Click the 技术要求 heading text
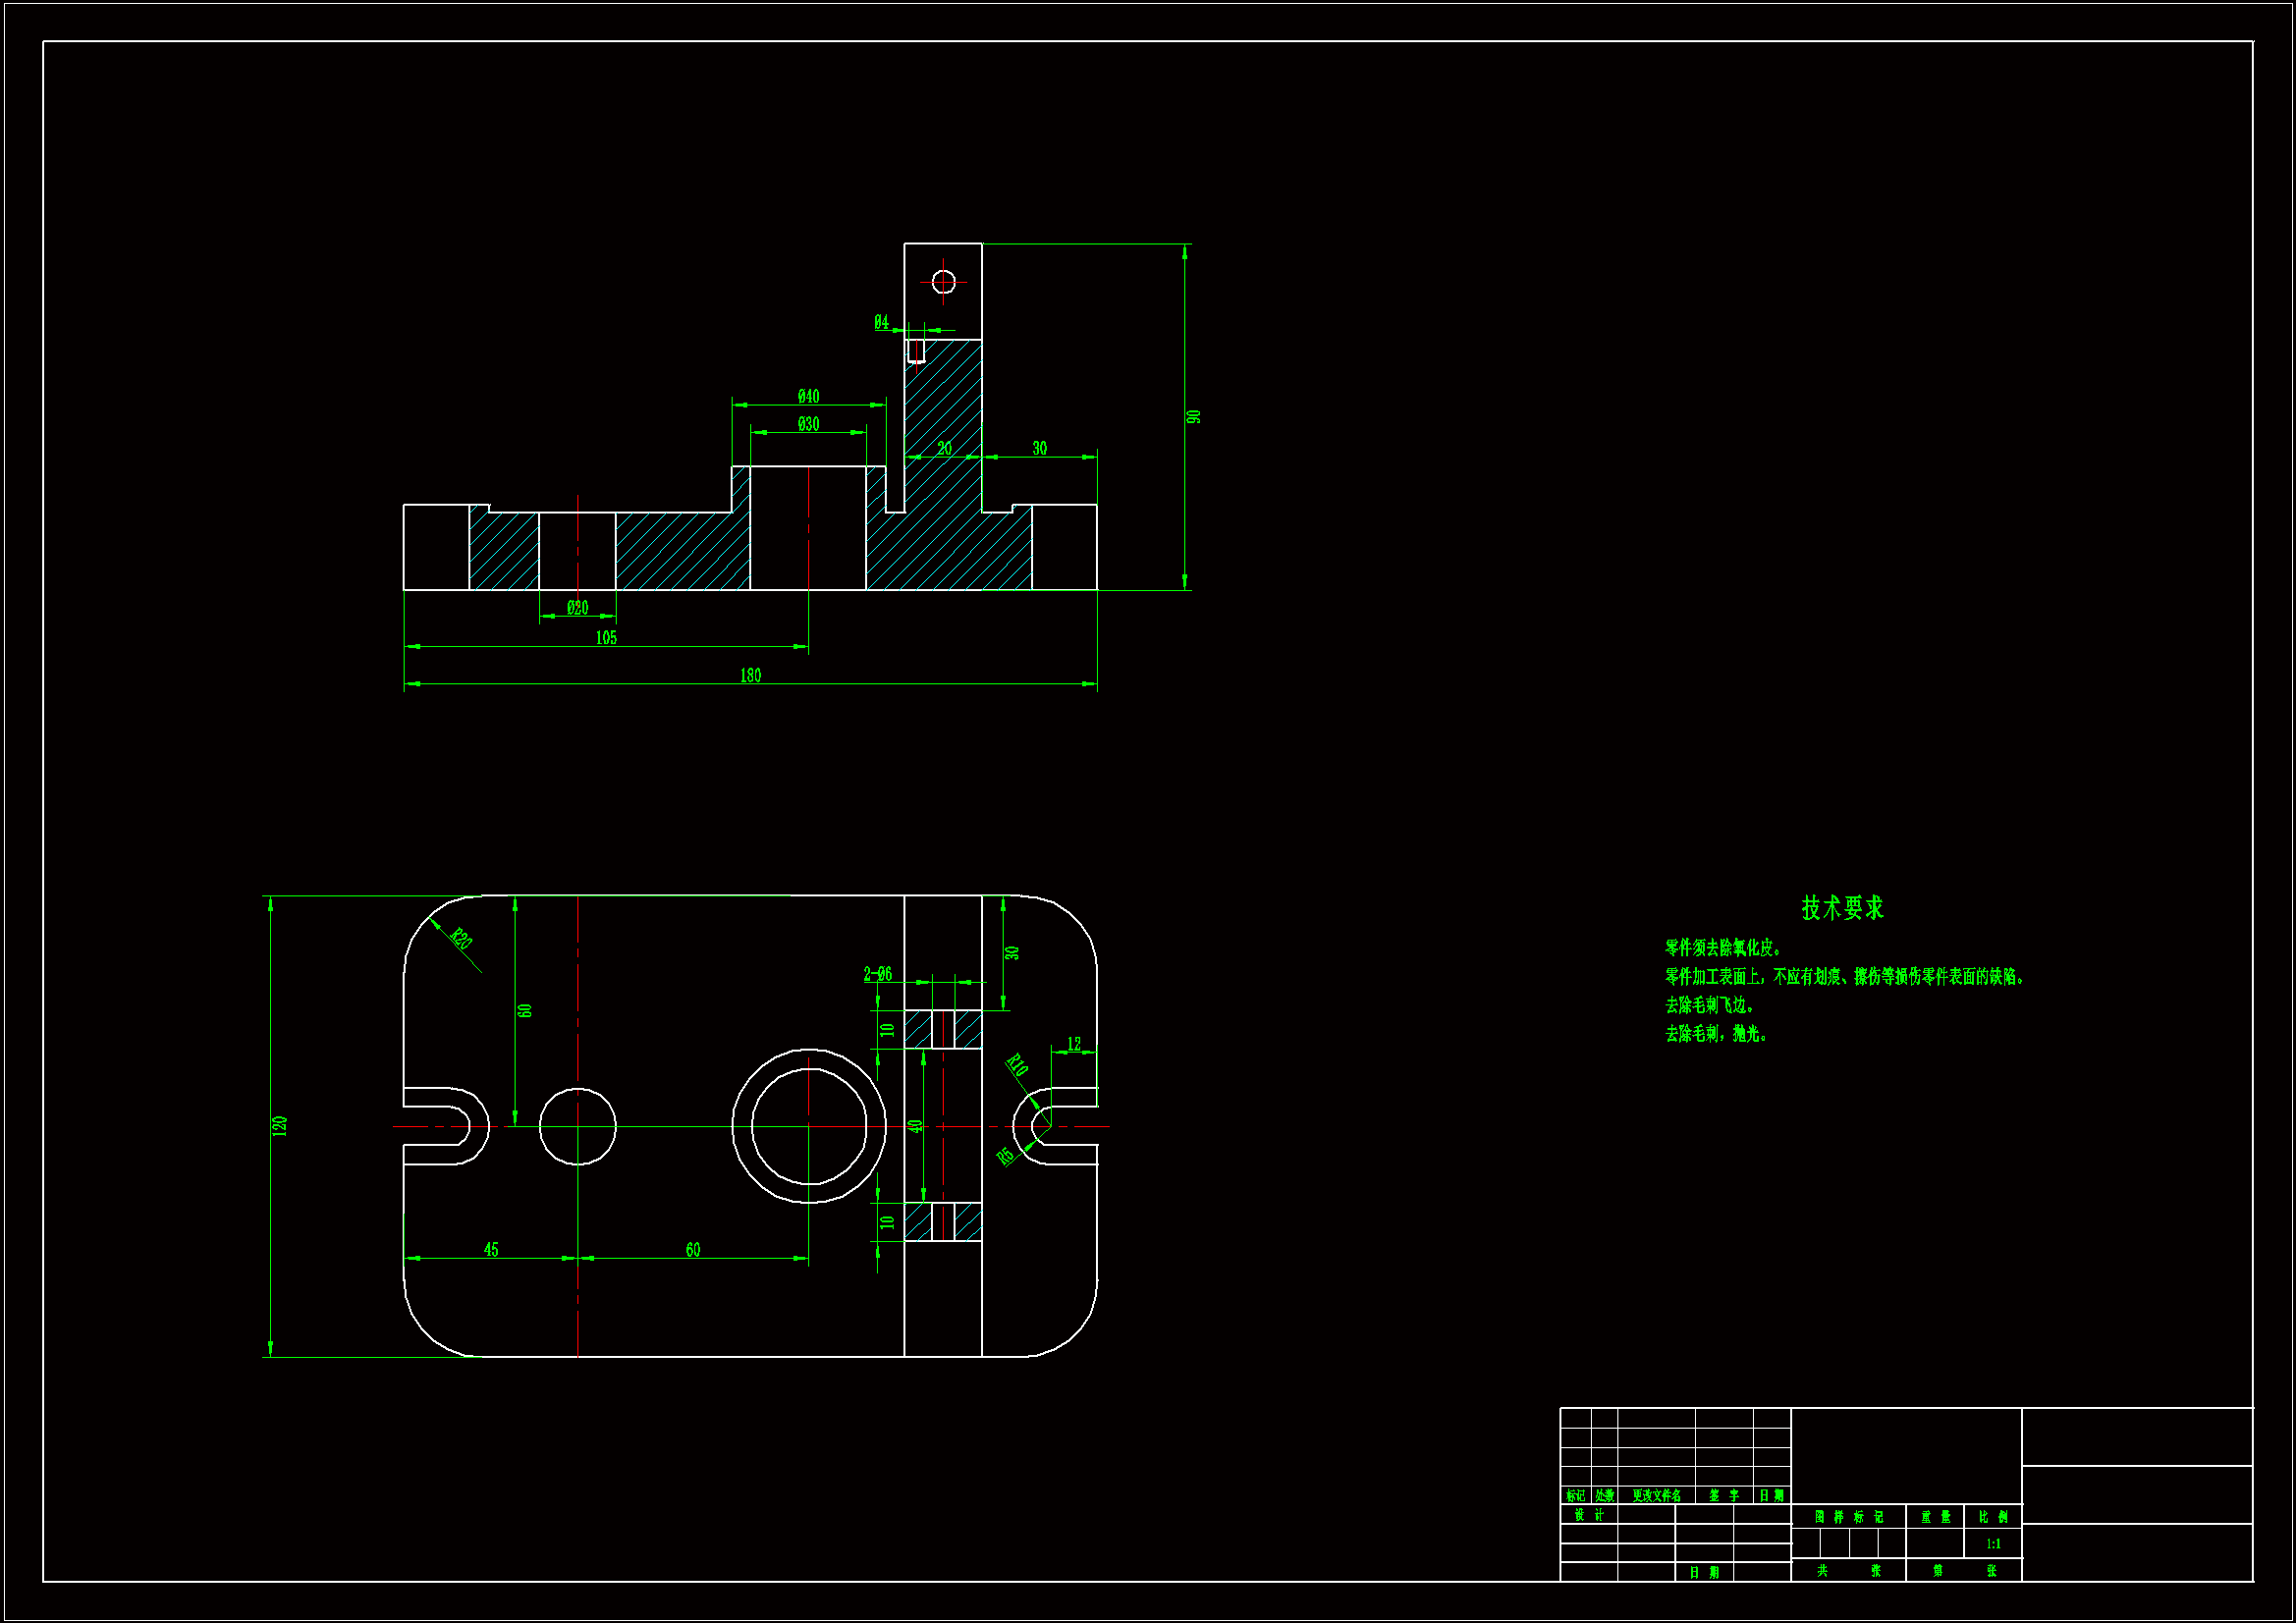 click(1842, 908)
